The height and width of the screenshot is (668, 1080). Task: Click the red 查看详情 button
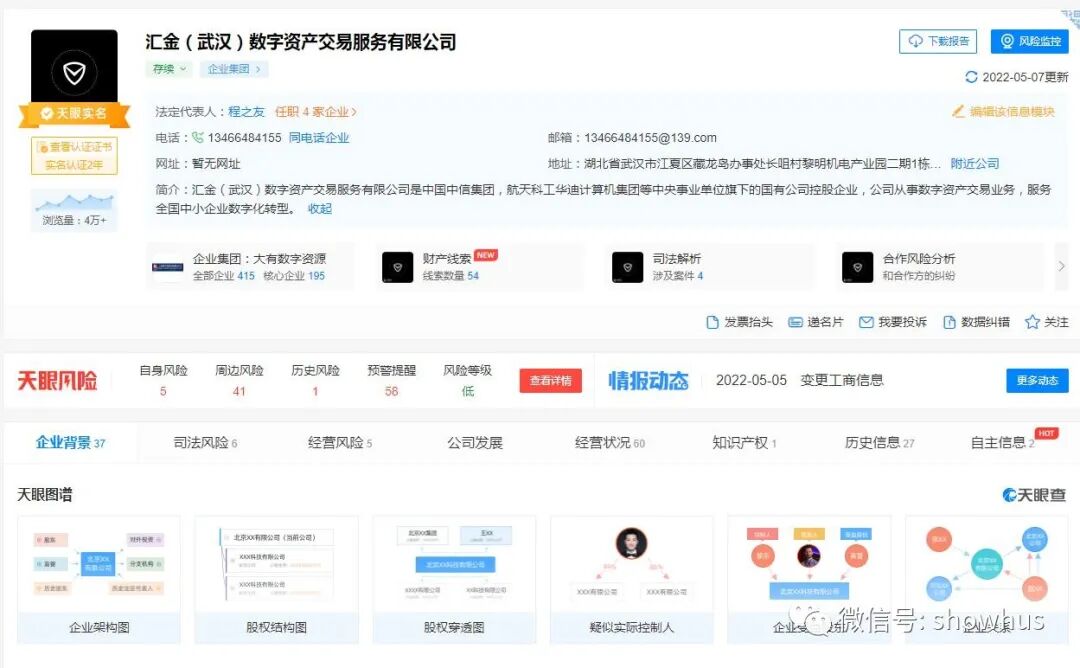550,381
